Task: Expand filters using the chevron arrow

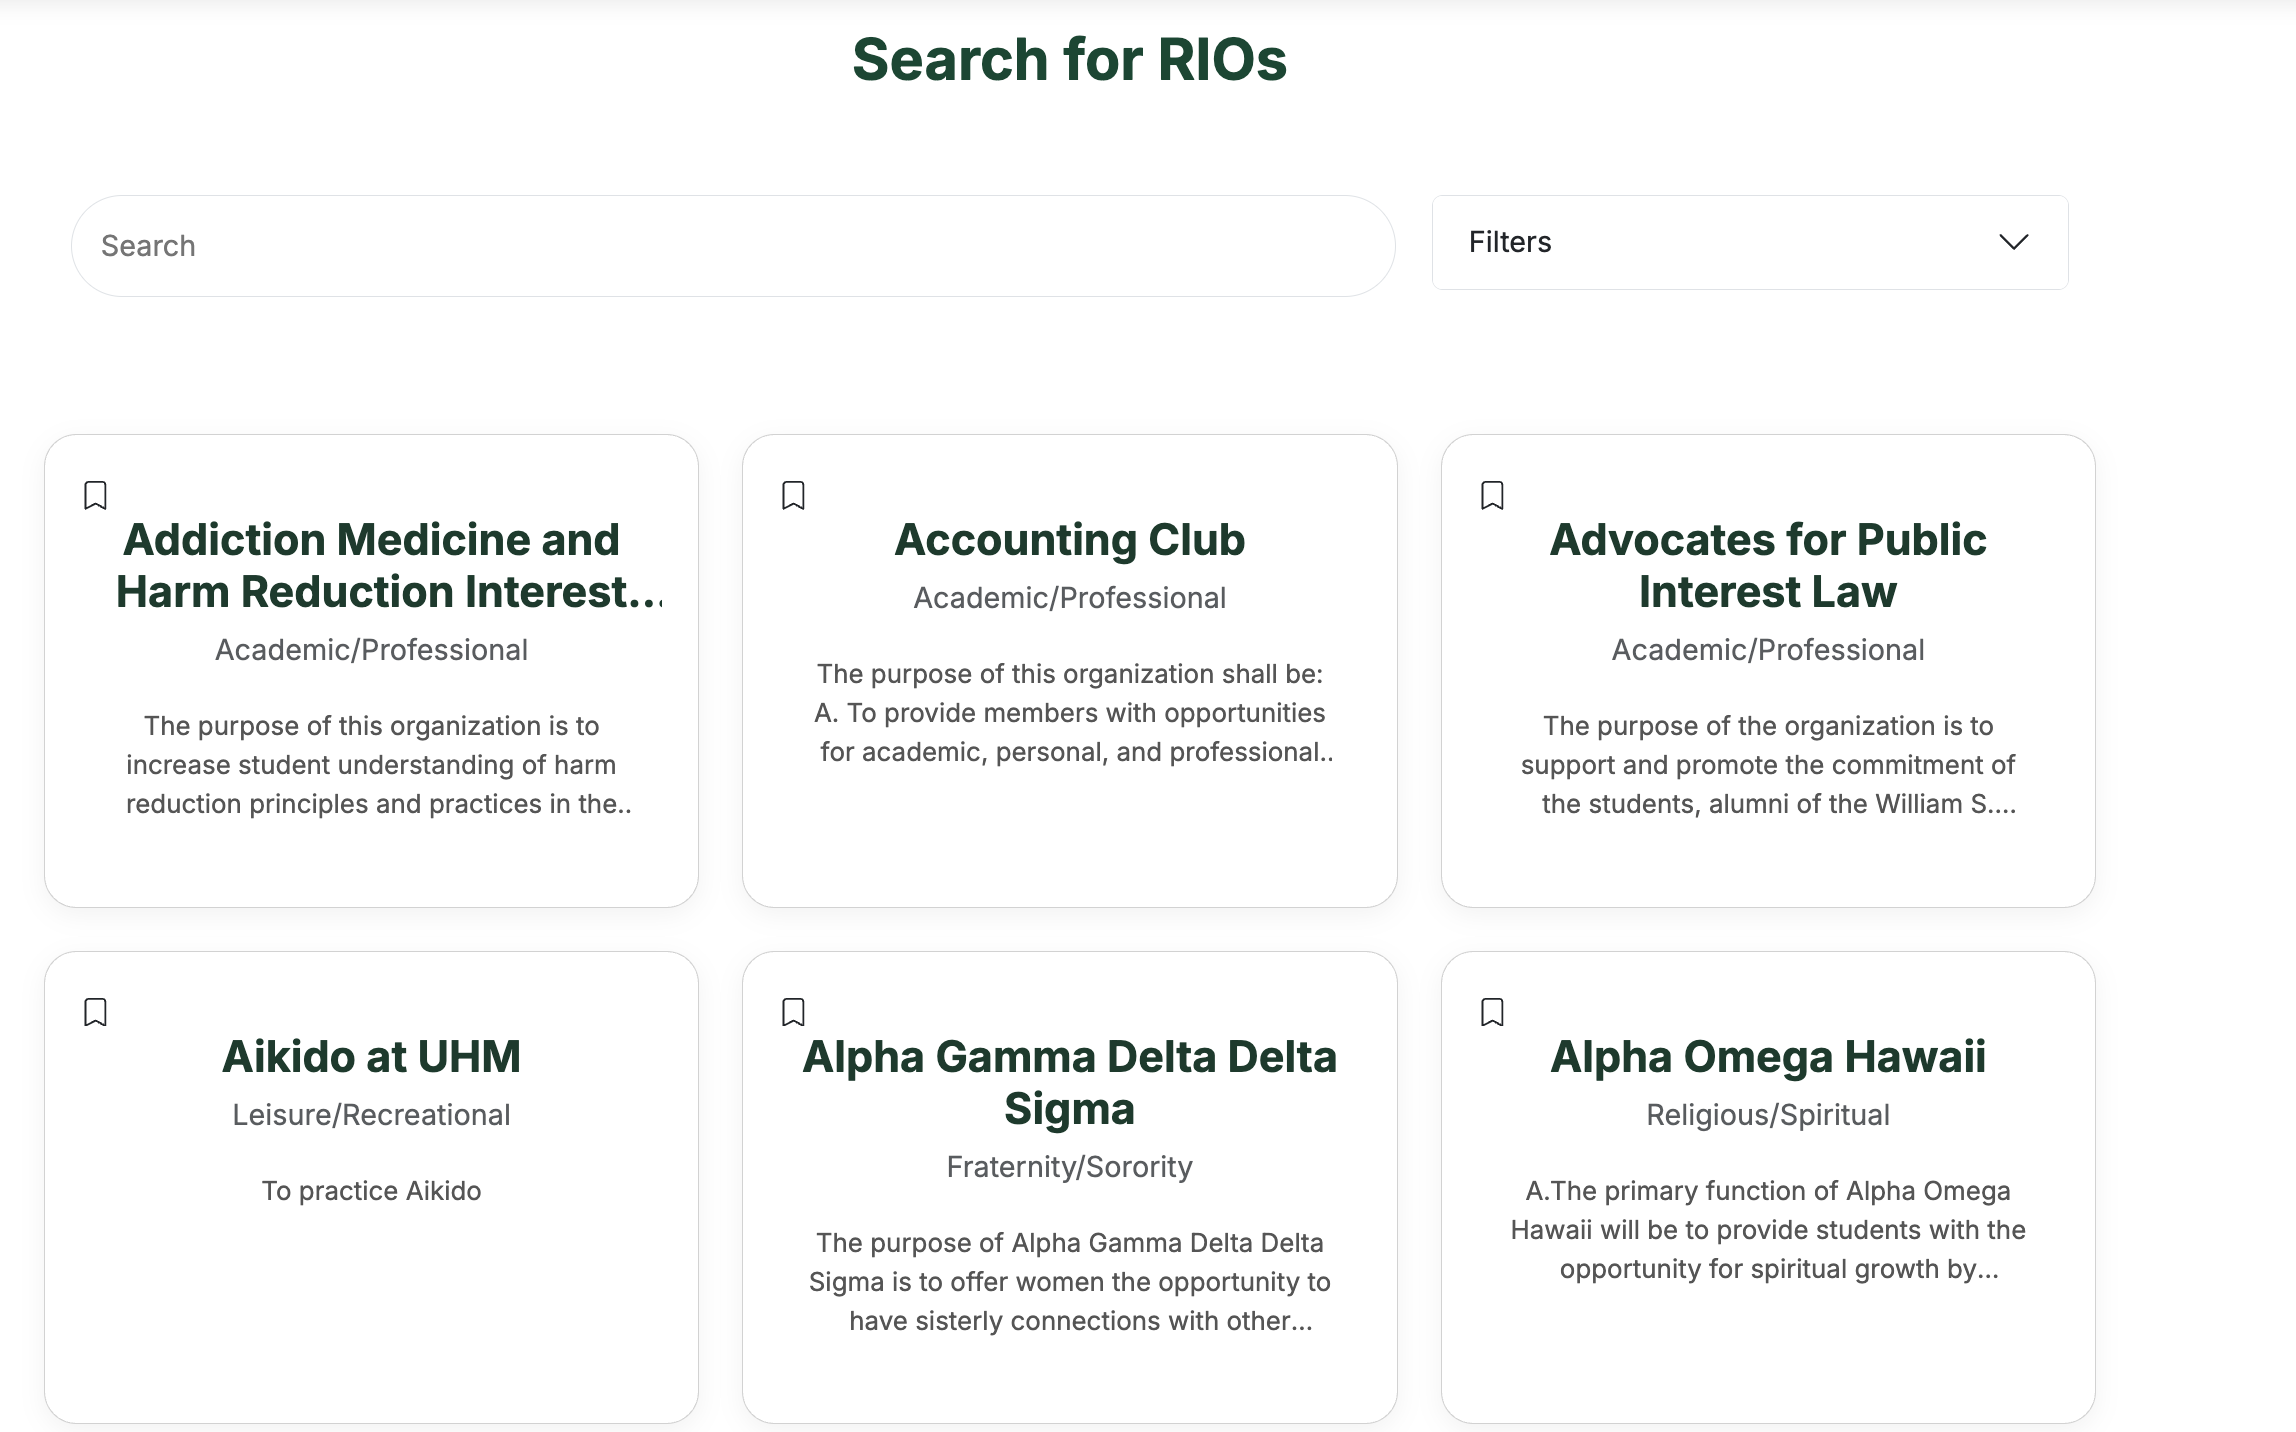Action: [2013, 242]
